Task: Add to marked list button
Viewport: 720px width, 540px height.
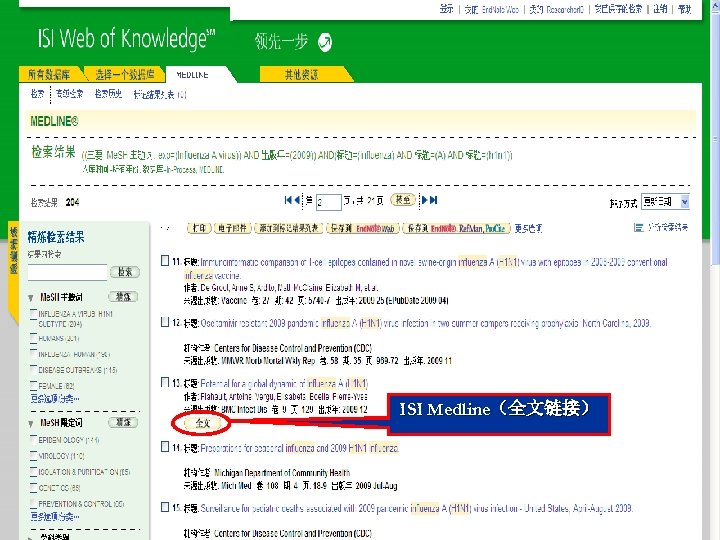Action: pos(289,228)
